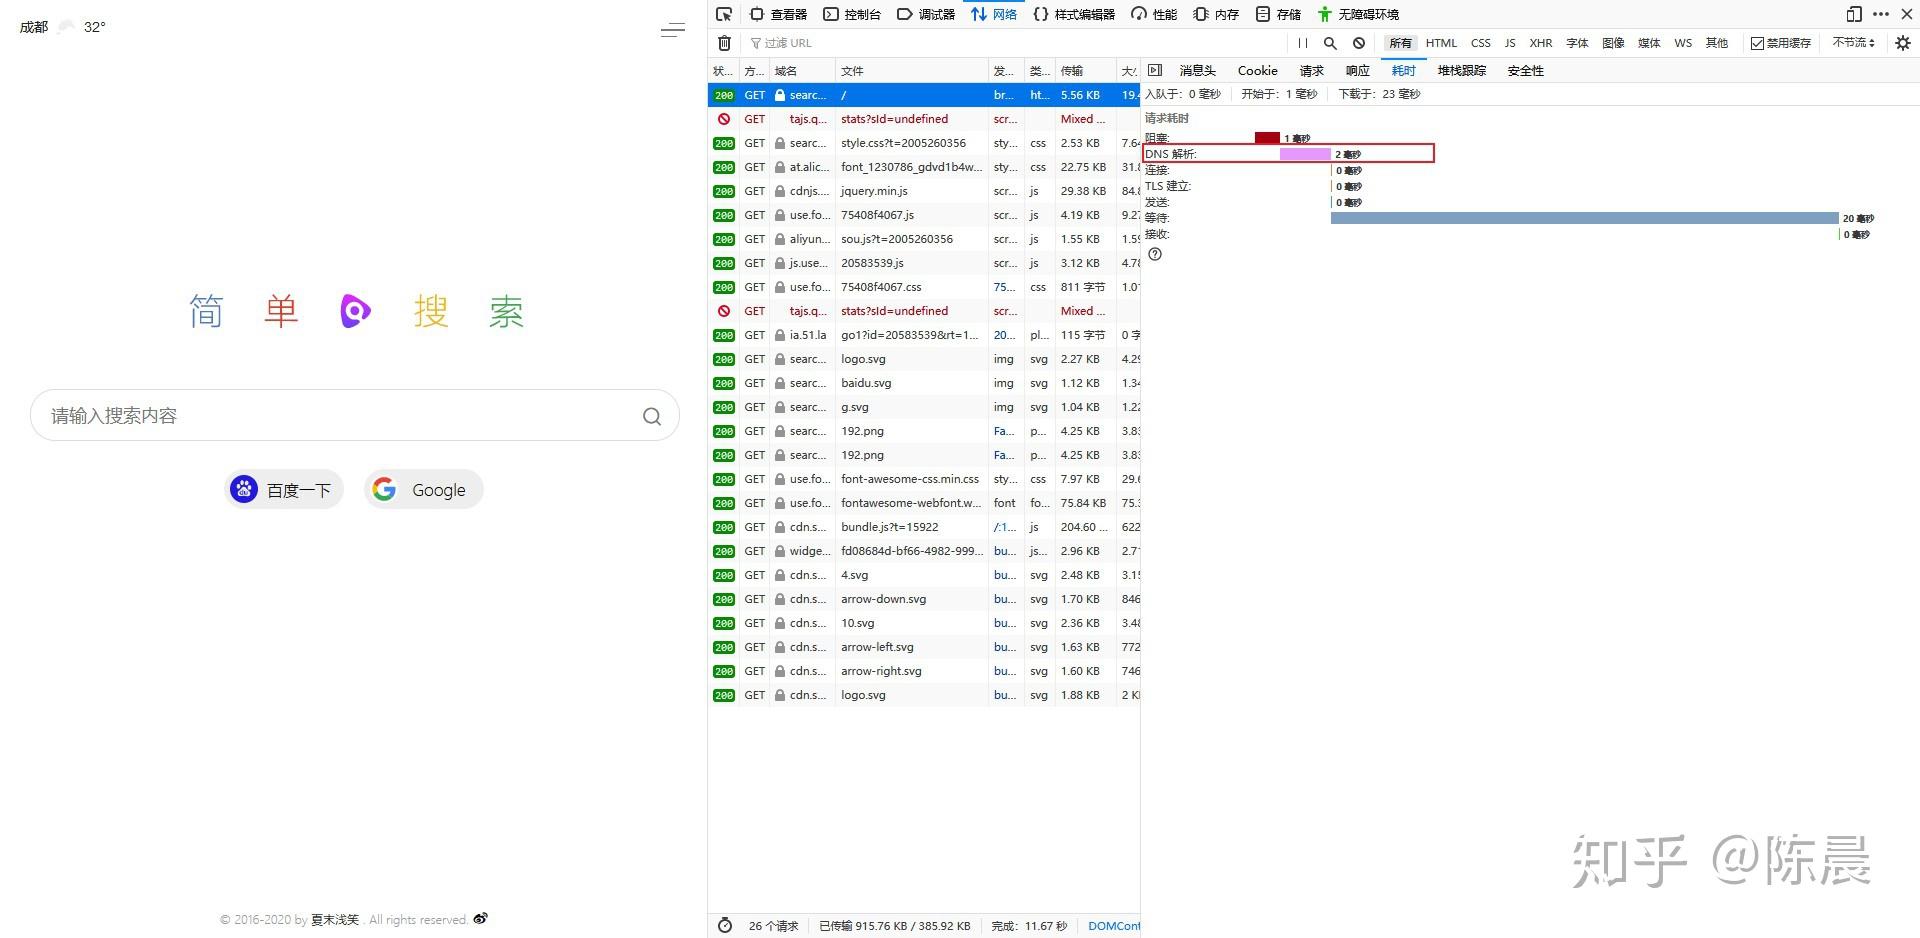
Task: Open the 不节流 throttling dropdown
Action: click(x=1853, y=43)
